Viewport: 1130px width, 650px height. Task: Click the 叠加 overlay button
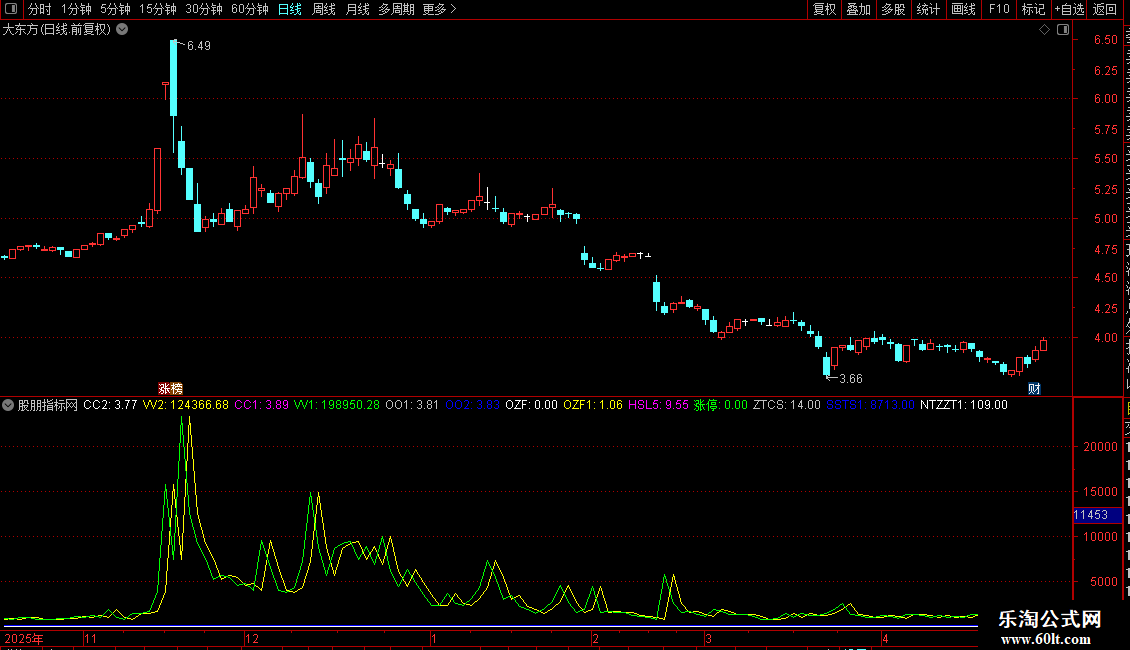click(x=858, y=9)
